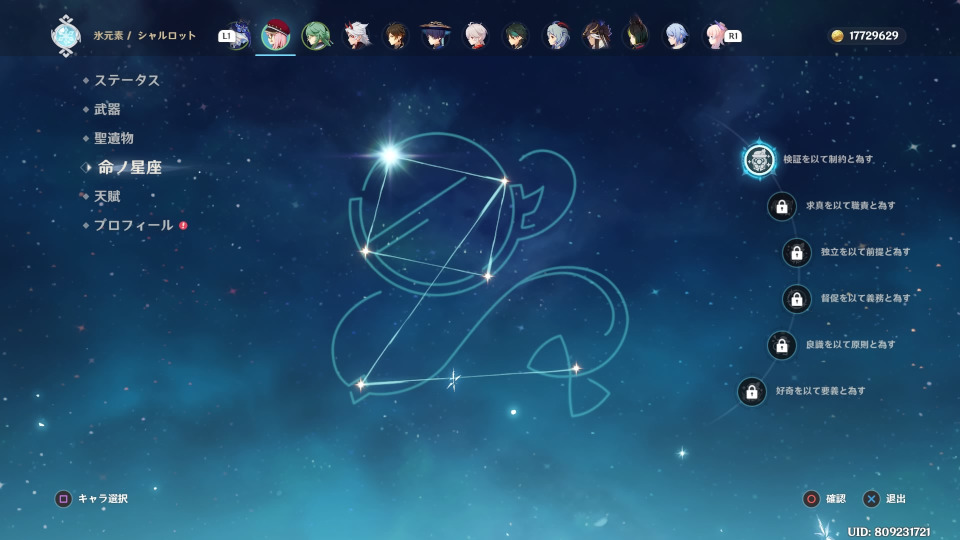The width and height of the screenshot is (960, 540).
Task: Select the 命ノ星座 menu item
Action: coord(130,167)
